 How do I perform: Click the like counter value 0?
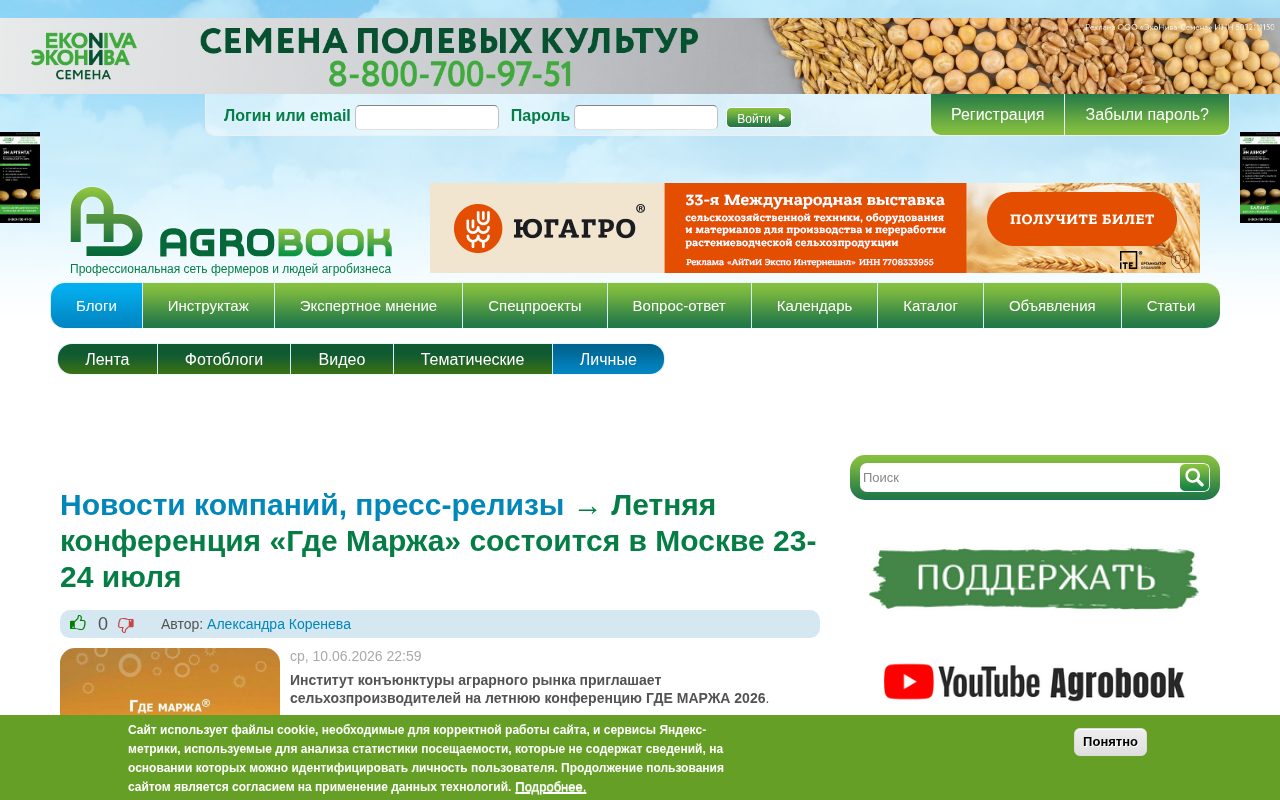103,624
